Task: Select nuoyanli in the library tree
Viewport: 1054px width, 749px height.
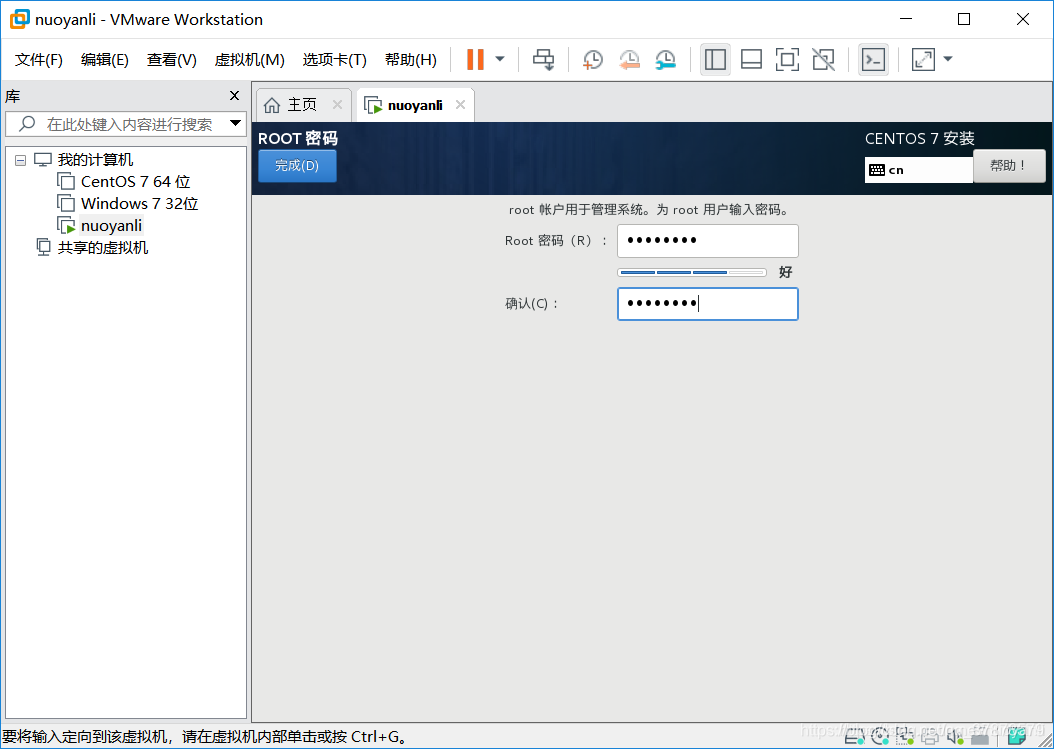Action: coord(111,226)
